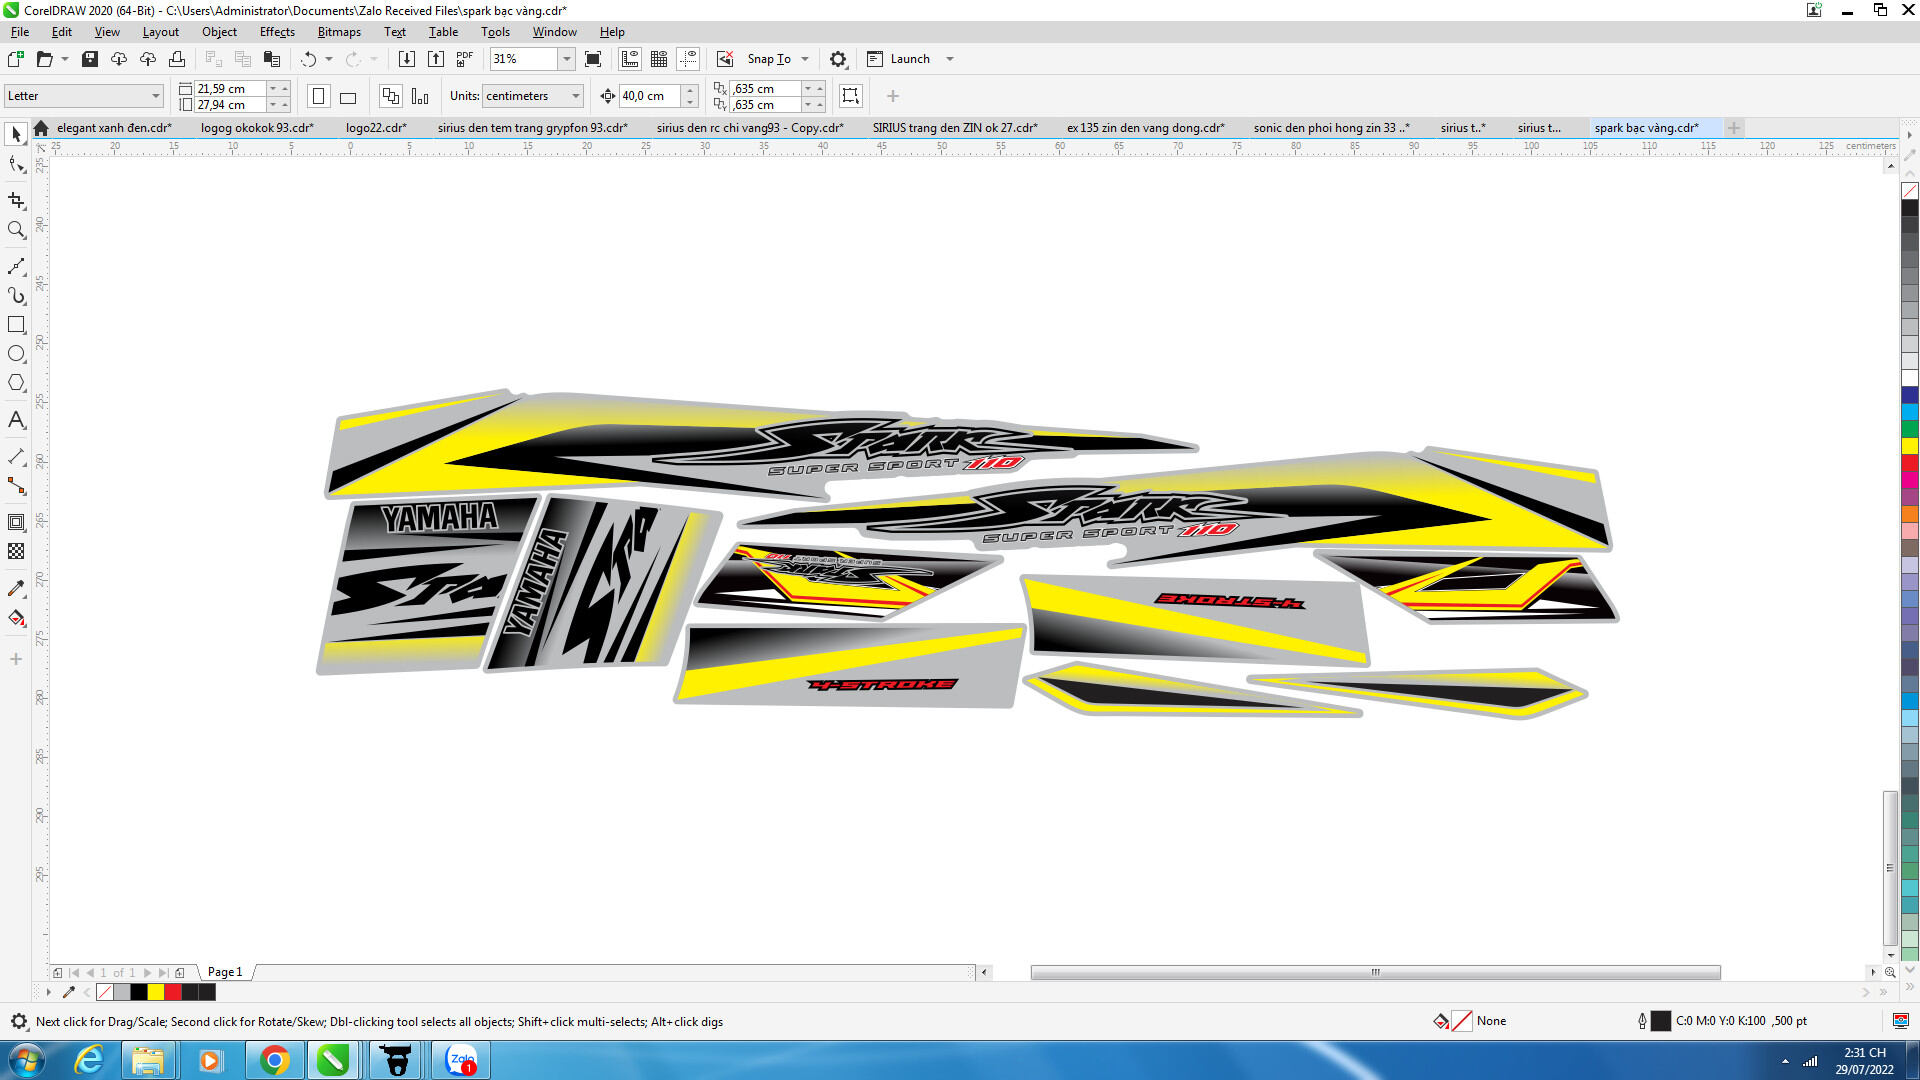Image resolution: width=1920 pixels, height=1080 pixels.
Task: Open the Units centimeters dropdown
Action: (576, 96)
